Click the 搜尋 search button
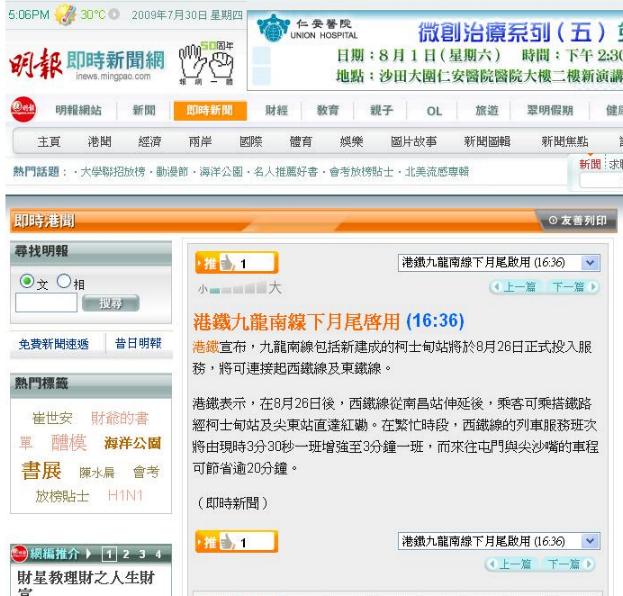 [108, 303]
